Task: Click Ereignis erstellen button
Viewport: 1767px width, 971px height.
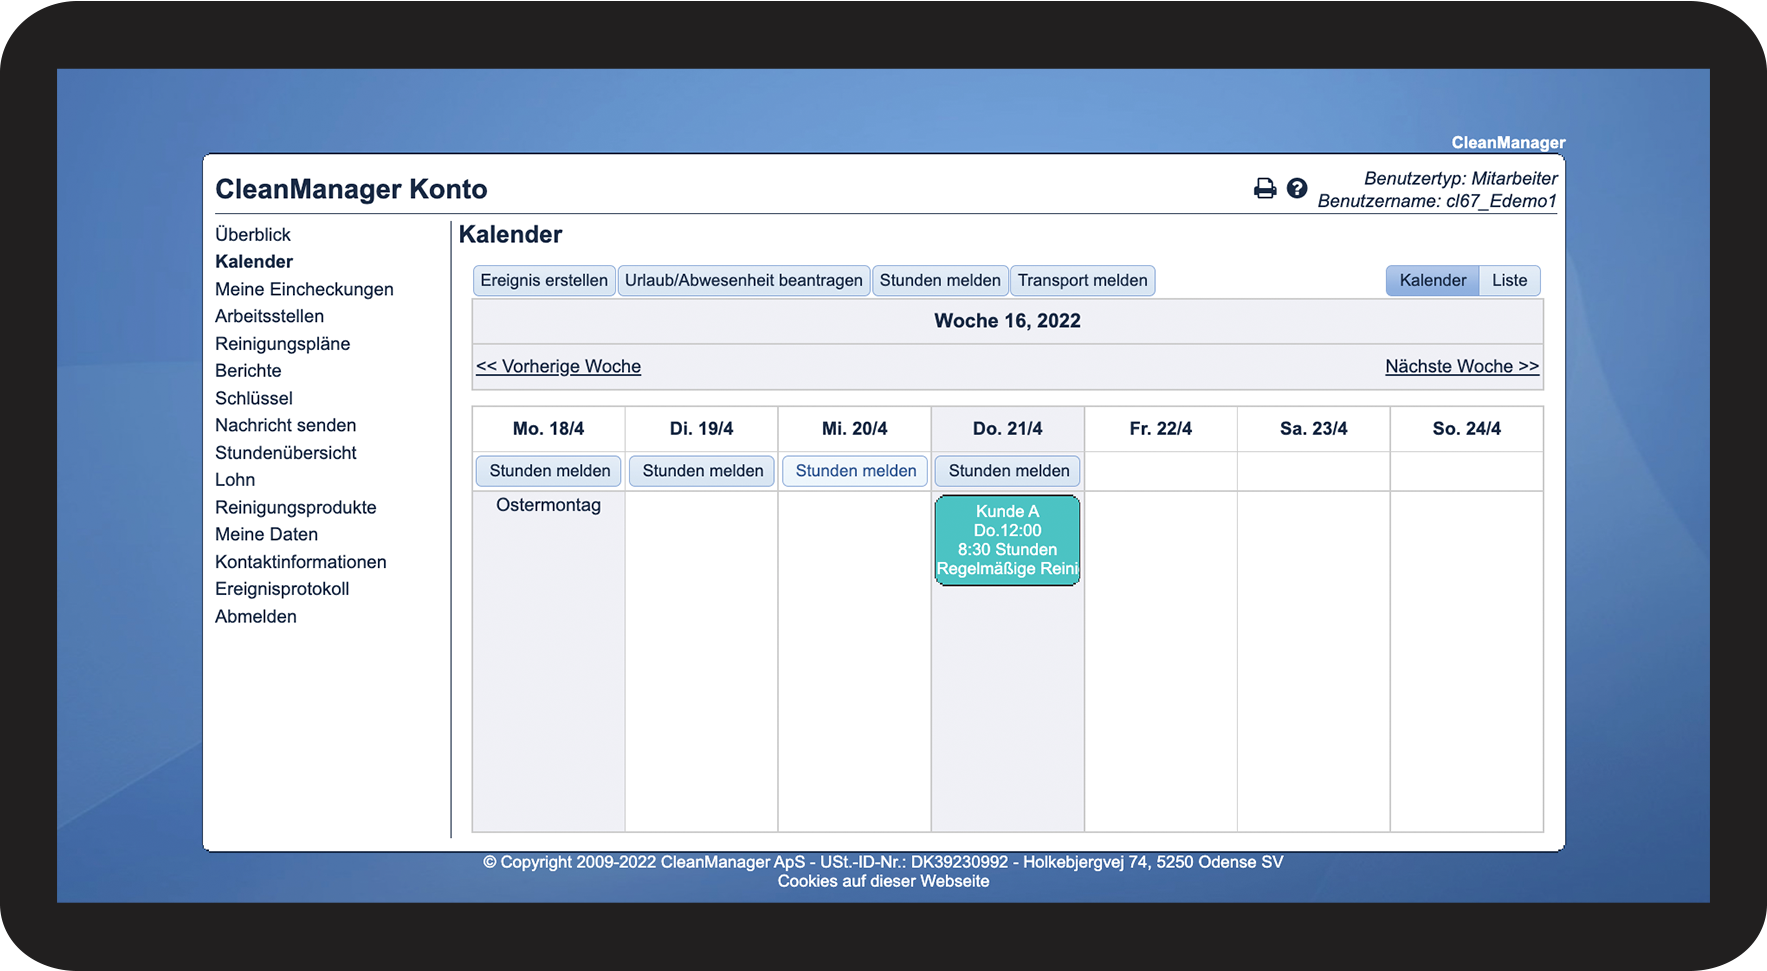Action: coord(544,280)
